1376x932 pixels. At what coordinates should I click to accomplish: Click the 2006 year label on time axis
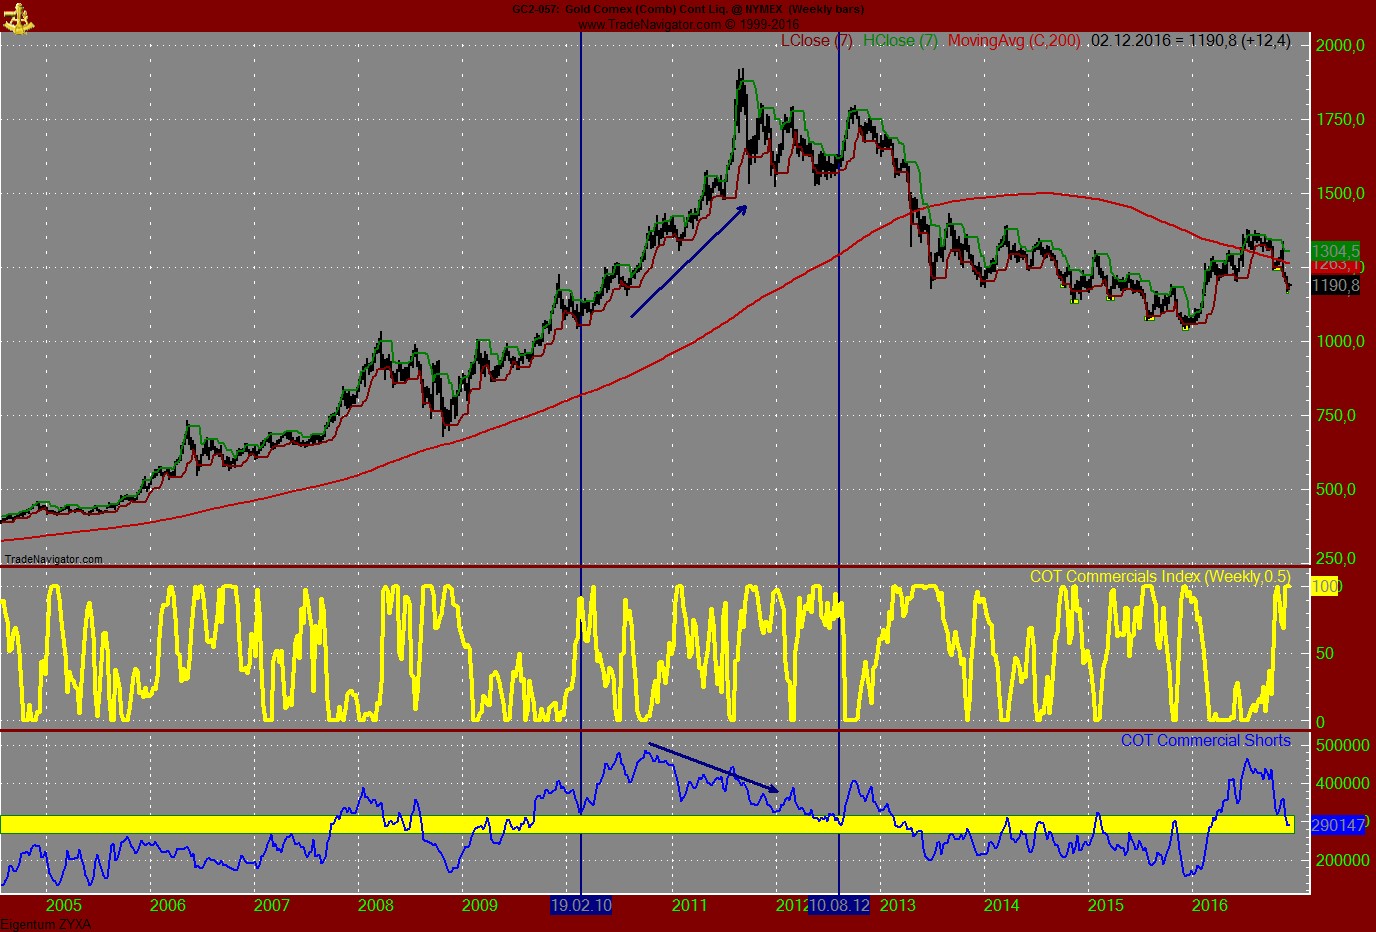point(168,905)
